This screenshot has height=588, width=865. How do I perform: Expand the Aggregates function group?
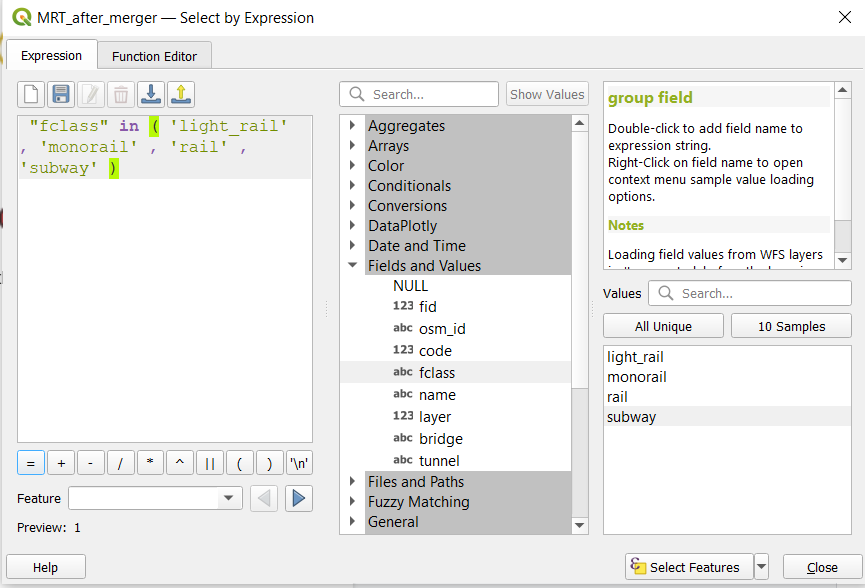click(x=352, y=126)
